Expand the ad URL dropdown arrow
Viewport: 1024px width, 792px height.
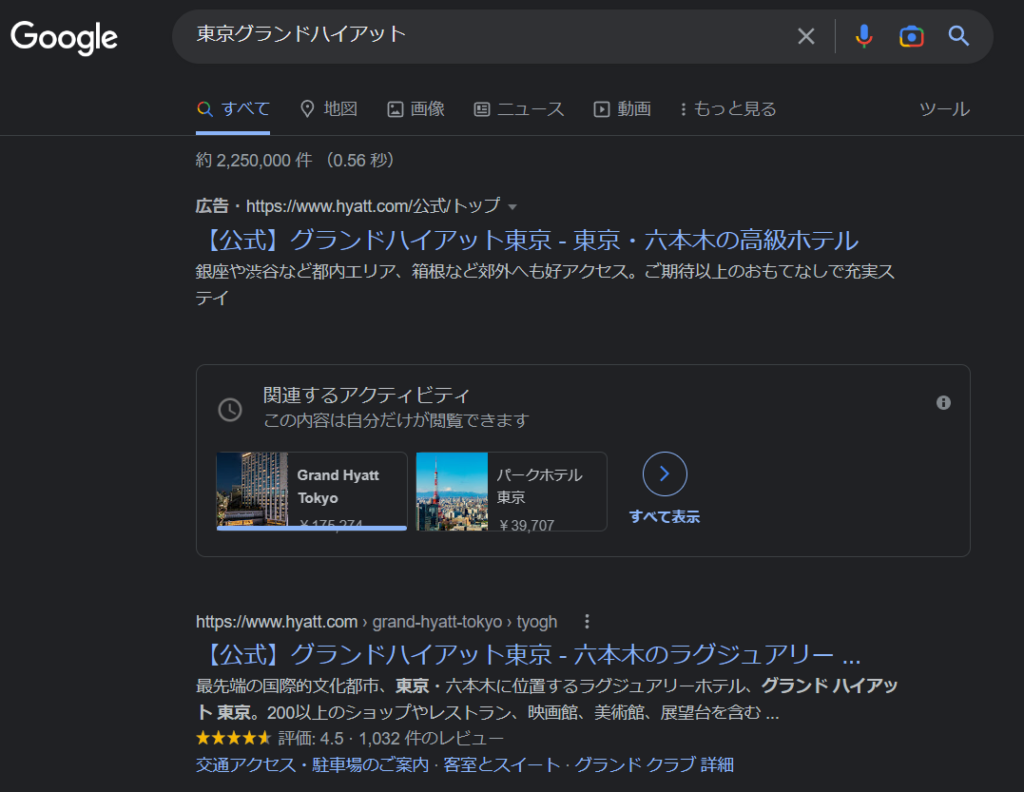coord(513,207)
